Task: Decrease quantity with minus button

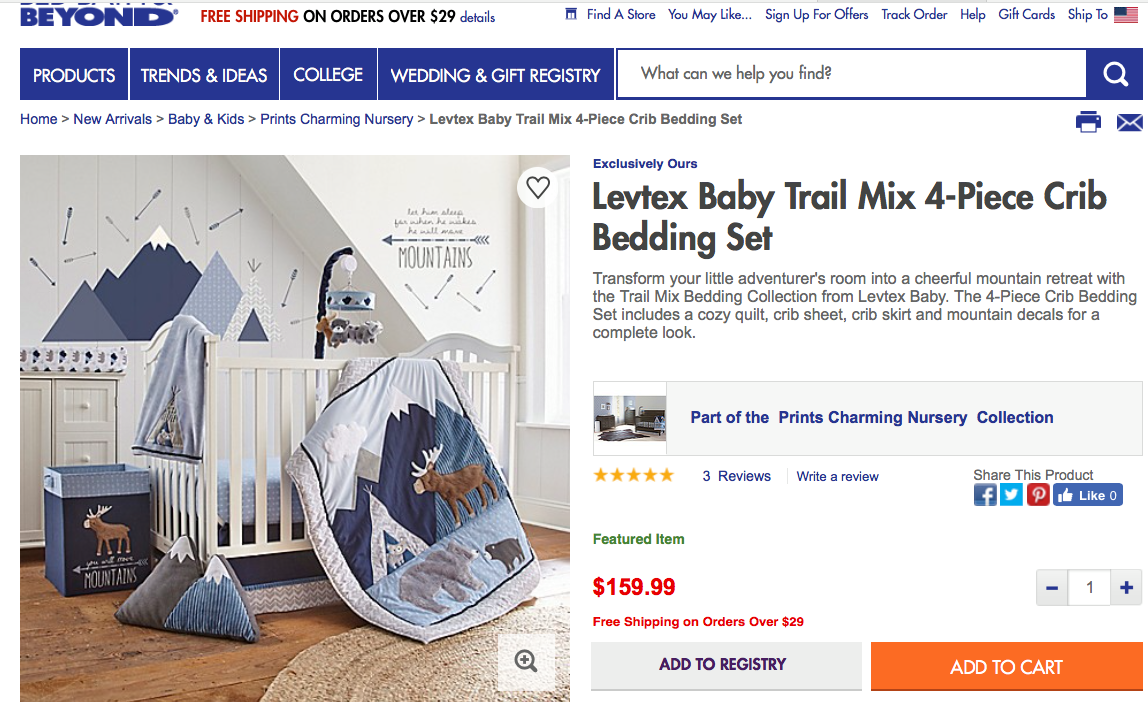Action: point(1052,587)
